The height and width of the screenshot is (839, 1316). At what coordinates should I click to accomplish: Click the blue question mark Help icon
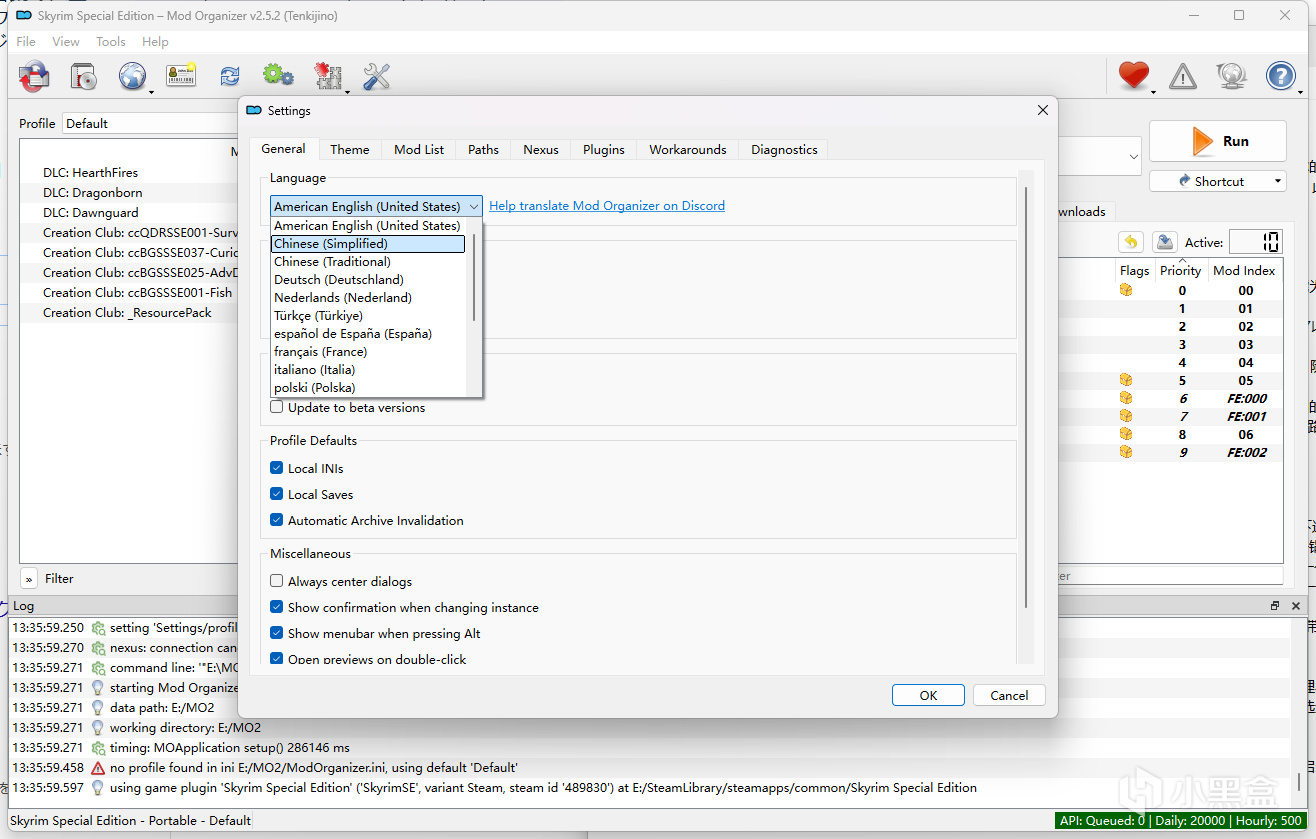1281,76
